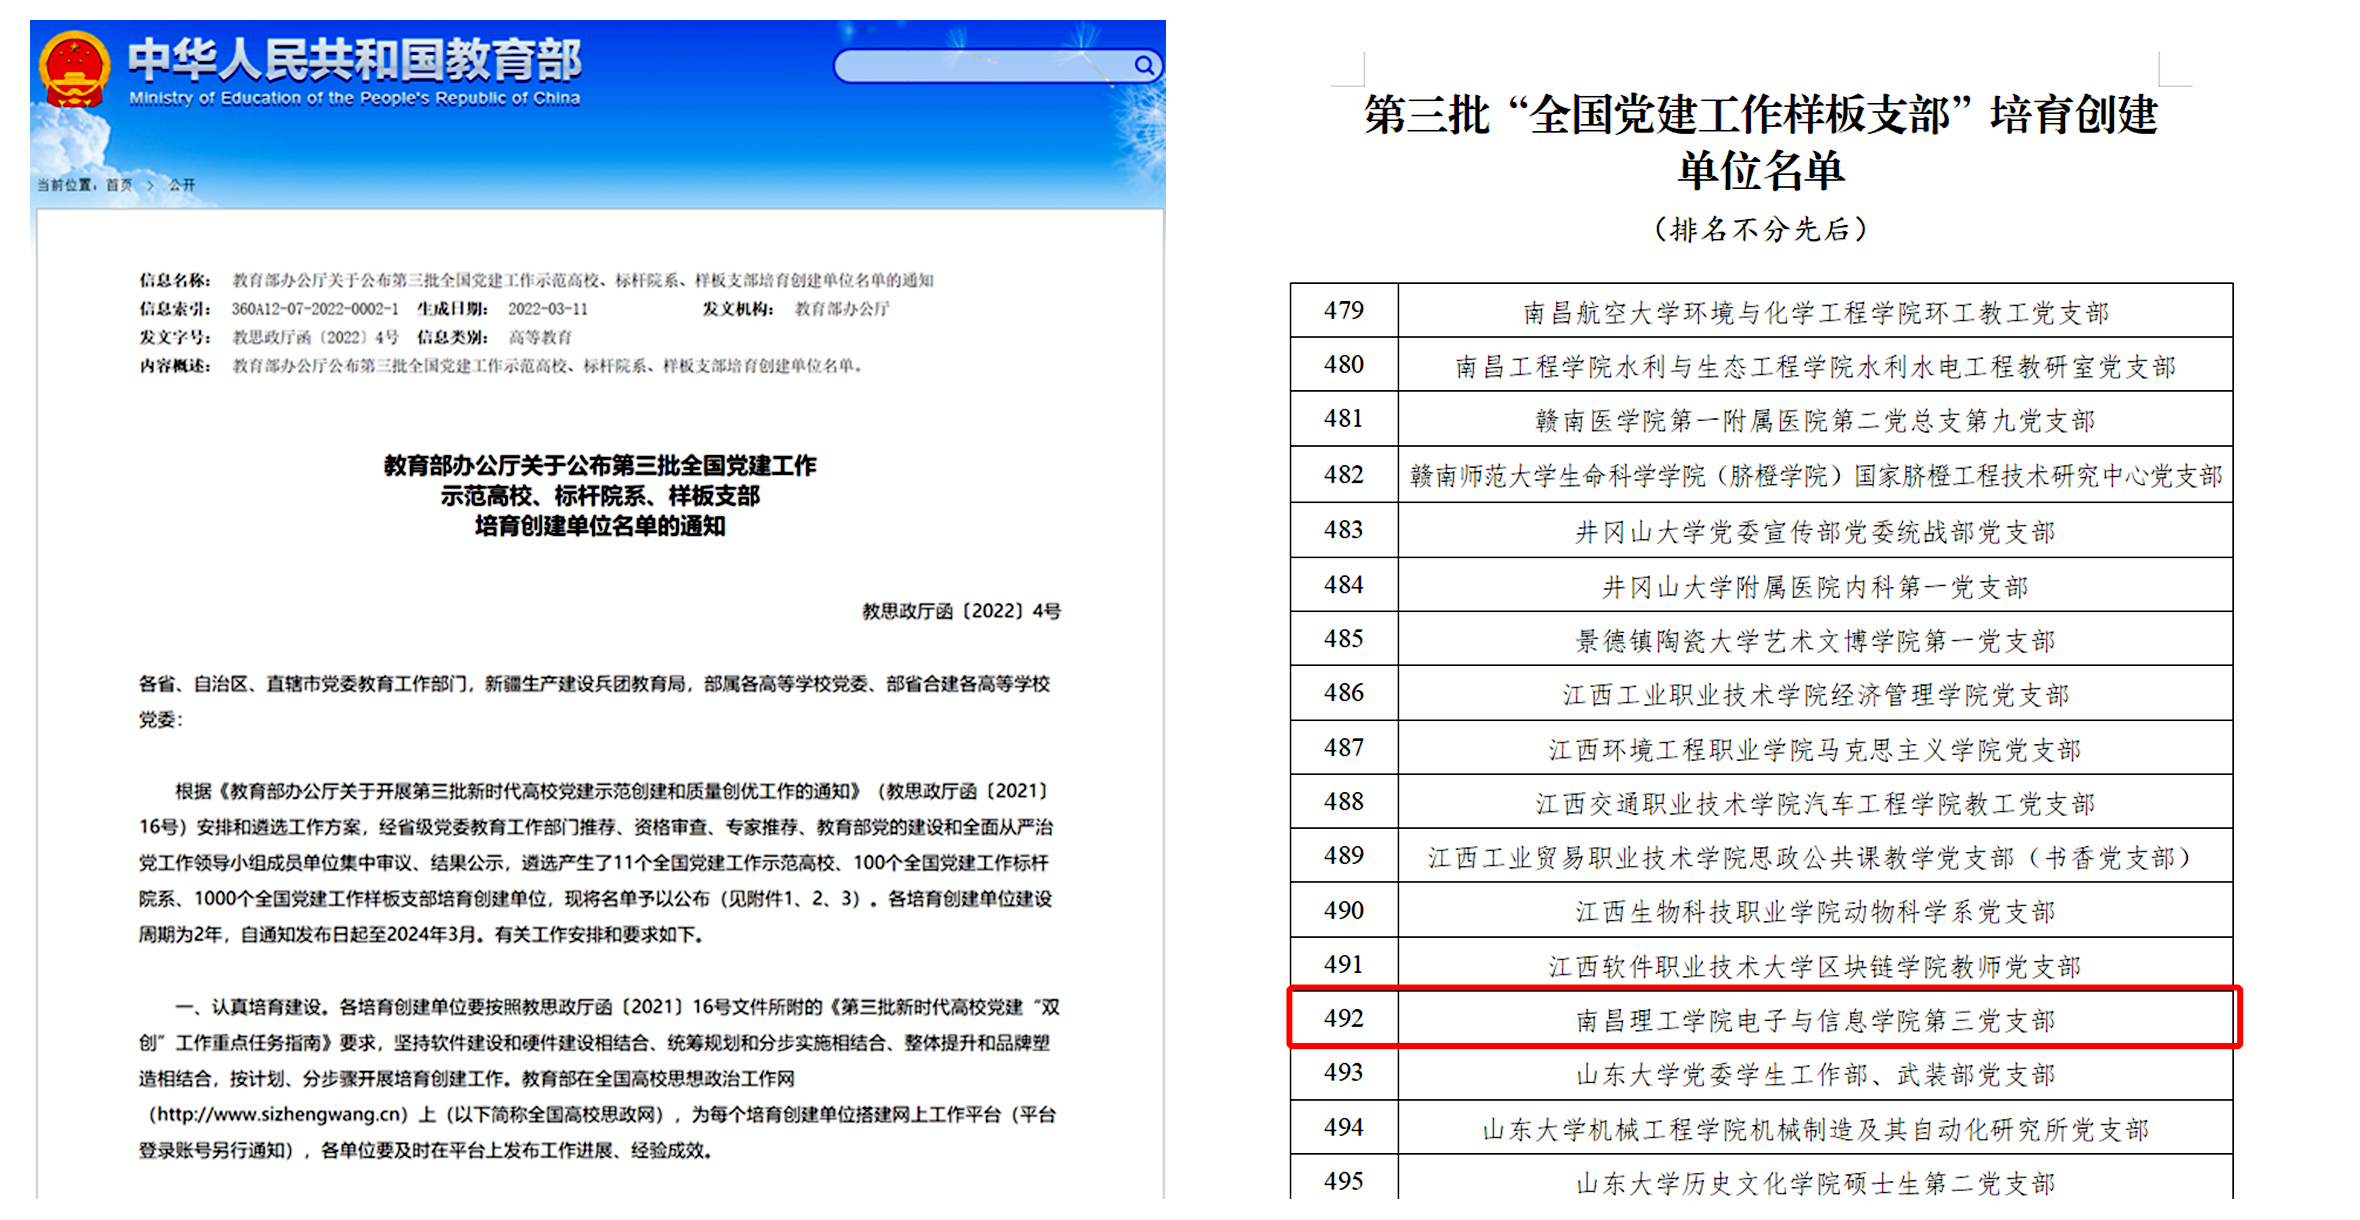Viewport: 2360px width, 1220px height.
Task: Click the 中华人民共和国教育部 site title
Action: coord(355,59)
